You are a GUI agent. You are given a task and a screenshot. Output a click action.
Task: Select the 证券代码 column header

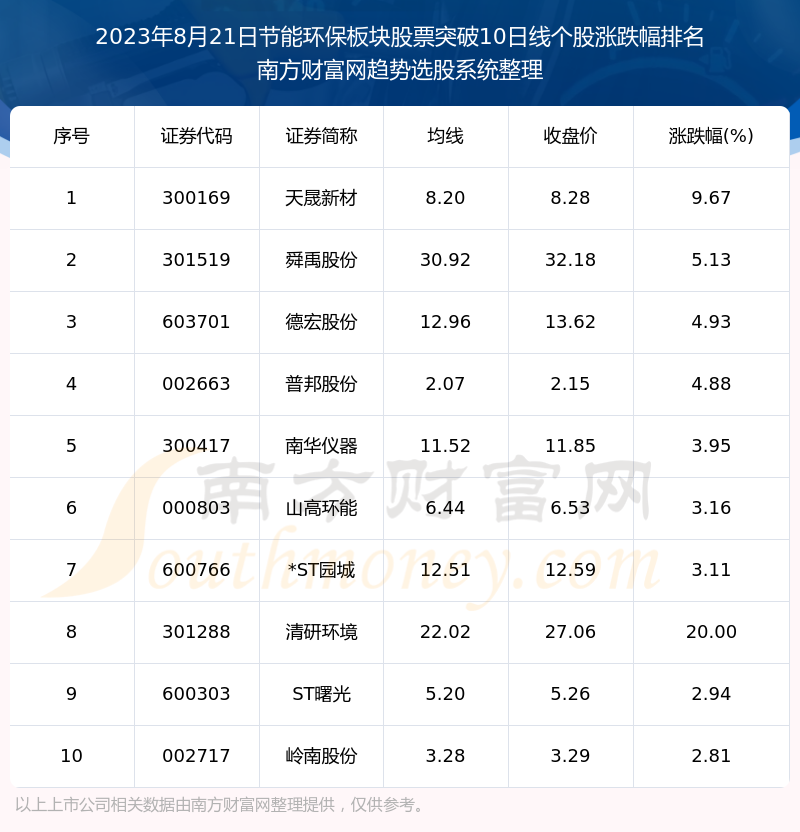click(x=196, y=136)
